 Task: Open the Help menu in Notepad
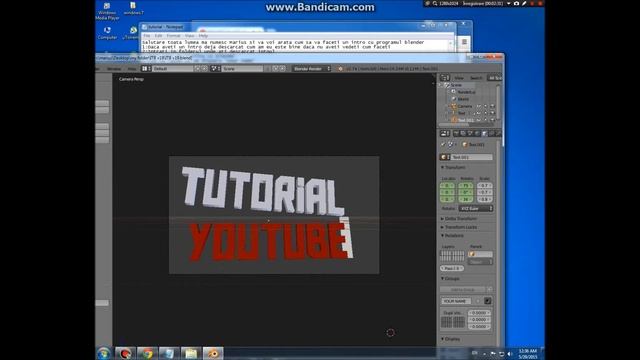(x=203, y=36)
